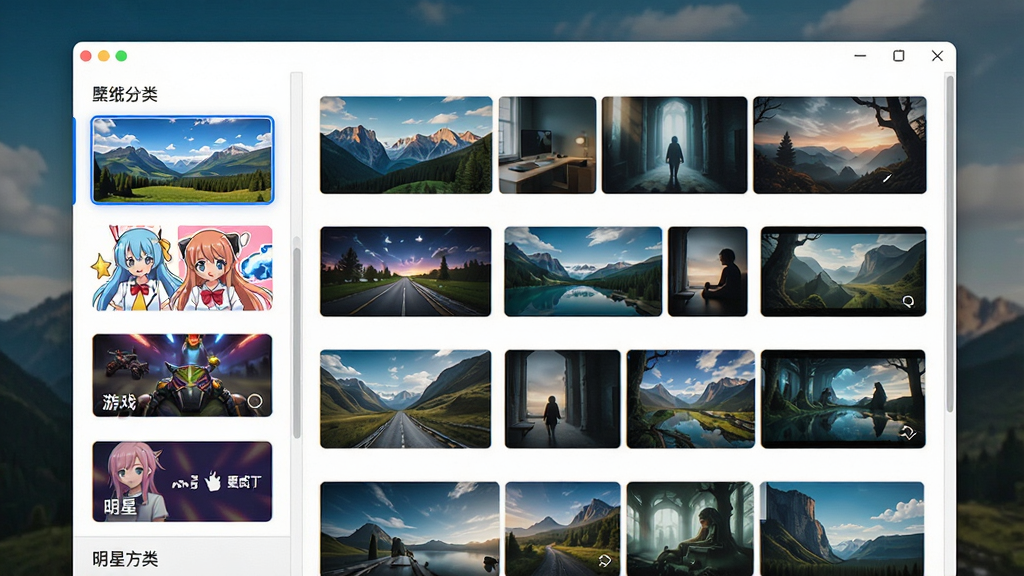Open the 游戏 category card
Image resolution: width=1024 pixels, height=576 pixels.
point(182,375)
